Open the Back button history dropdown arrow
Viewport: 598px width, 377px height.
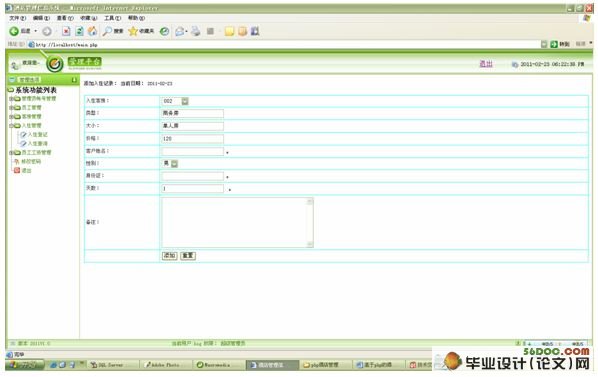(36, 31)
